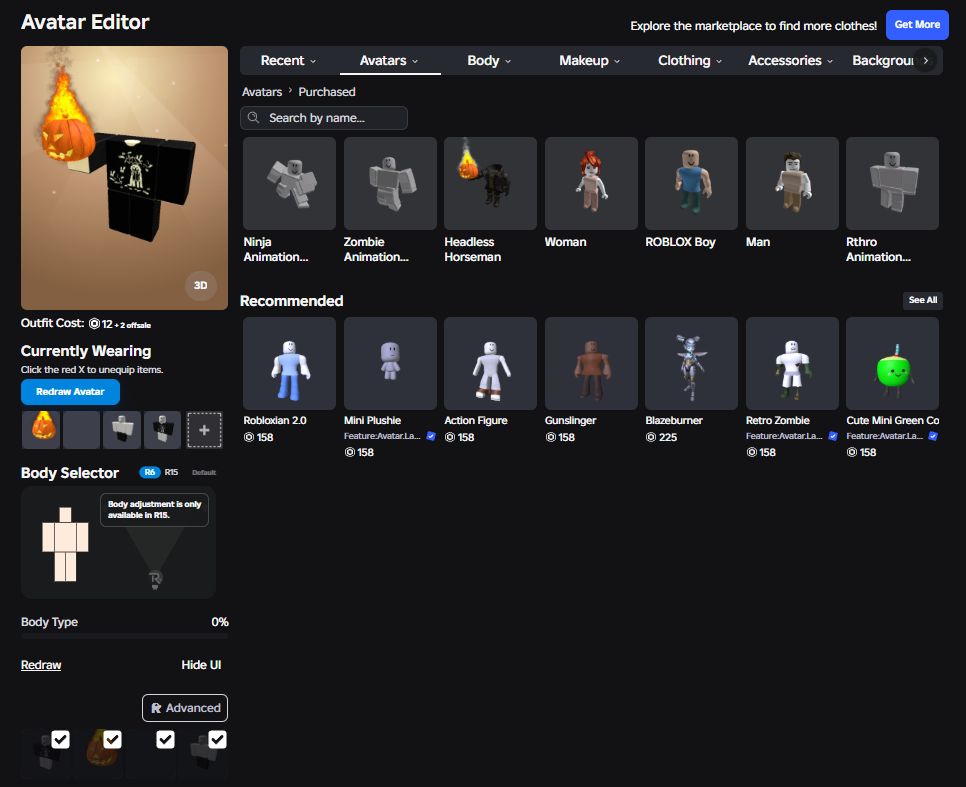Expand the Clothing dropdown
This screenshot has height=787, width=966.
[x=690, y=60]
